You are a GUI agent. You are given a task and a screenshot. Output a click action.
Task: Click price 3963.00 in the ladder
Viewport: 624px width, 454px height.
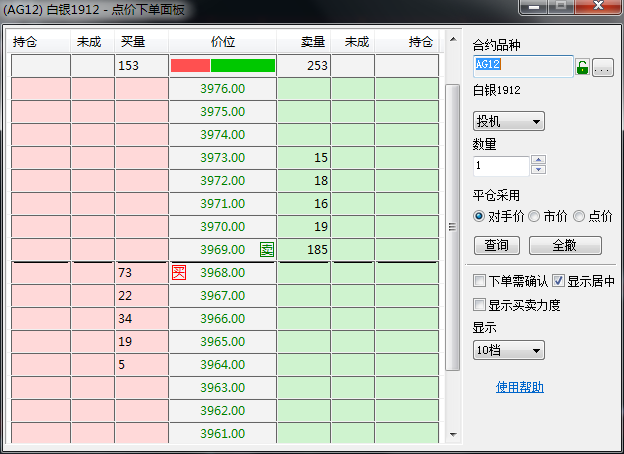[222, 388]
